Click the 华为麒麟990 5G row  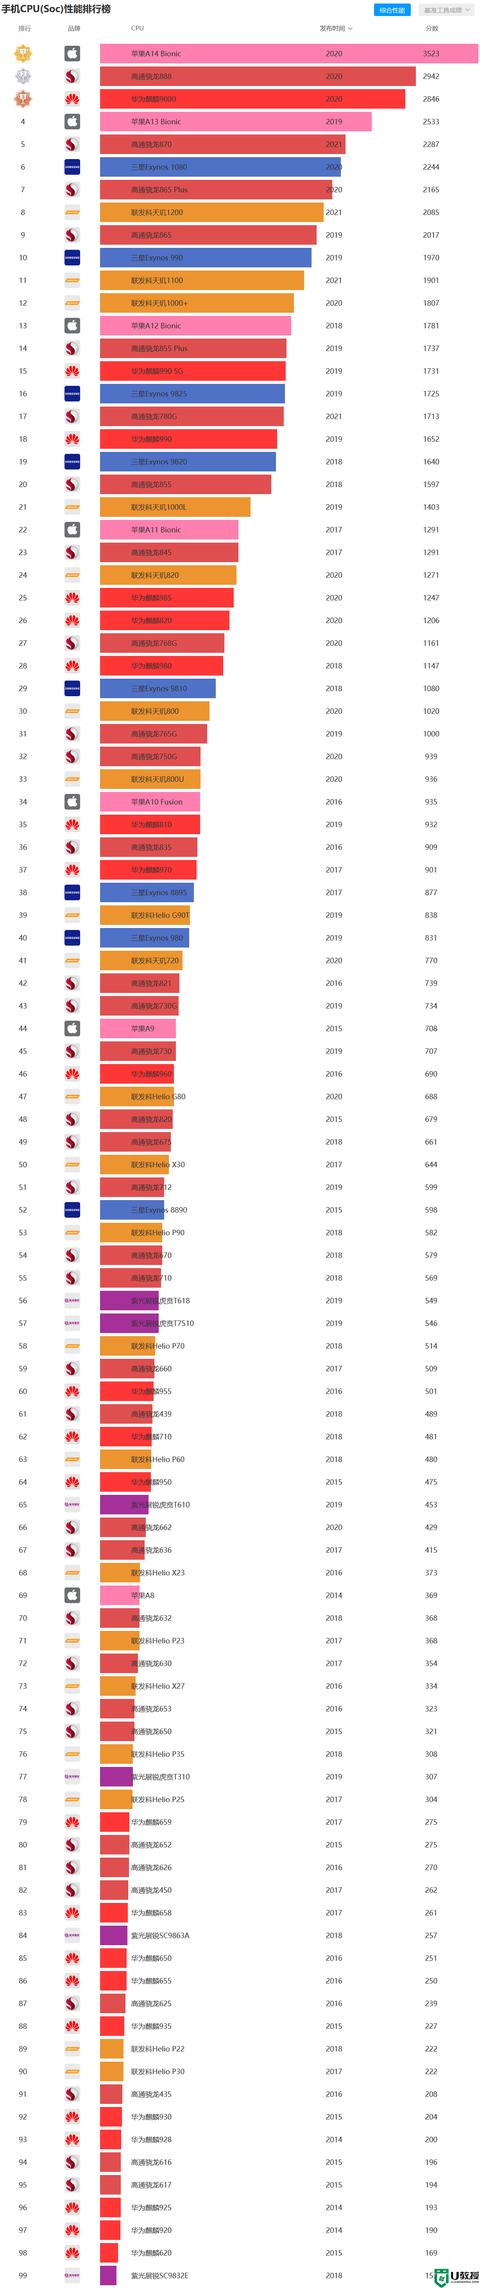[240, 371]
